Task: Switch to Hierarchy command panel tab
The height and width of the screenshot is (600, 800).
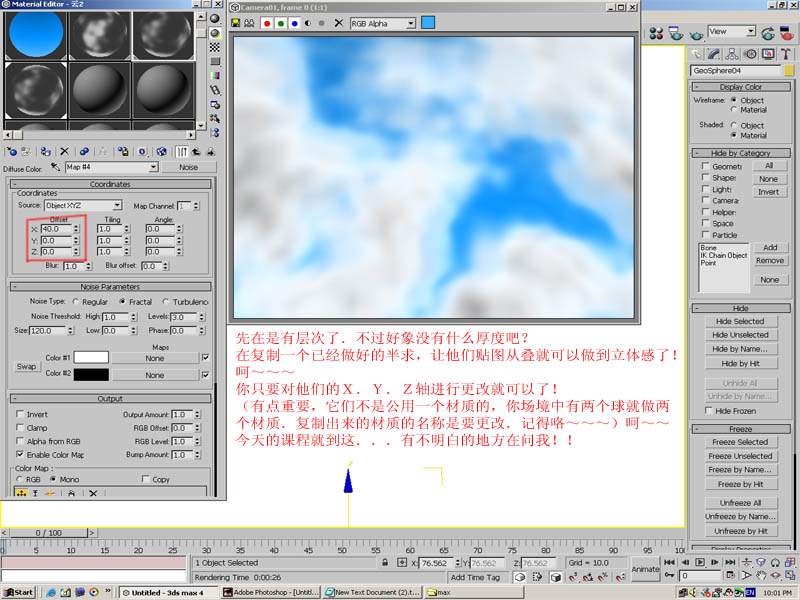Action: coord(732,54)
